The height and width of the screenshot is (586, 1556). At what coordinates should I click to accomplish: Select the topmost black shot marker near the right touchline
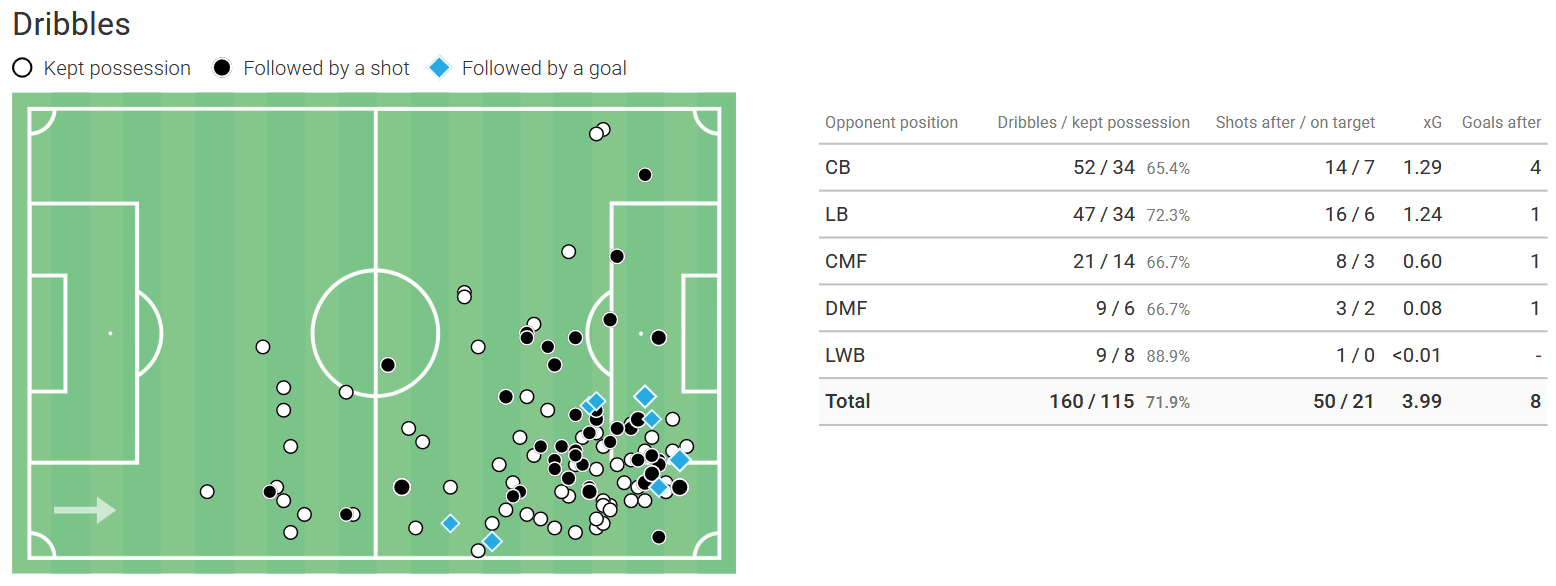point(645,175)
